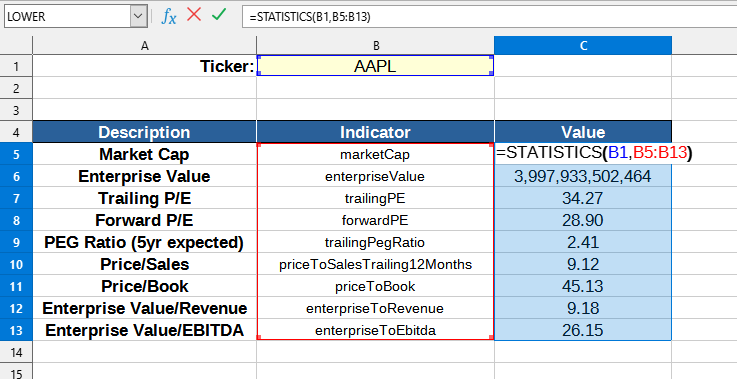Open the Name Box dropdown arrow

[138, 16]
